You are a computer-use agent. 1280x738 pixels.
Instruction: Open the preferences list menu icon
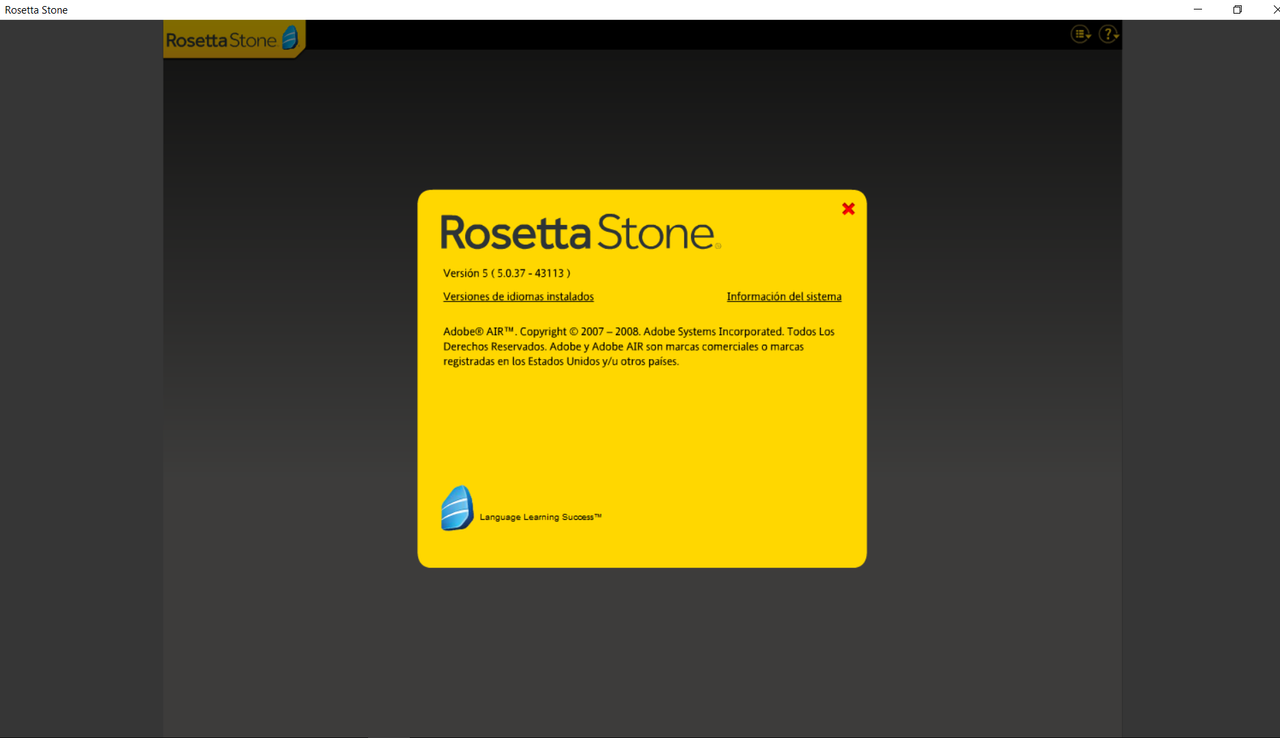[x=1081, y=34]
